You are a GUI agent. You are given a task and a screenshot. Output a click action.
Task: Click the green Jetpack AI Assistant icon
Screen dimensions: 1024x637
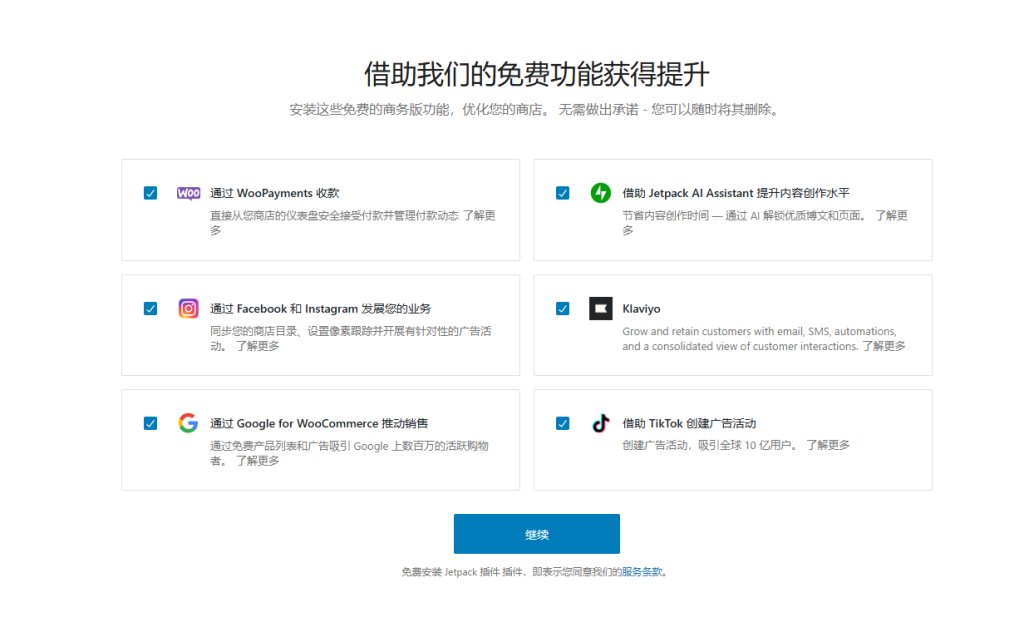tap(600, 192)
